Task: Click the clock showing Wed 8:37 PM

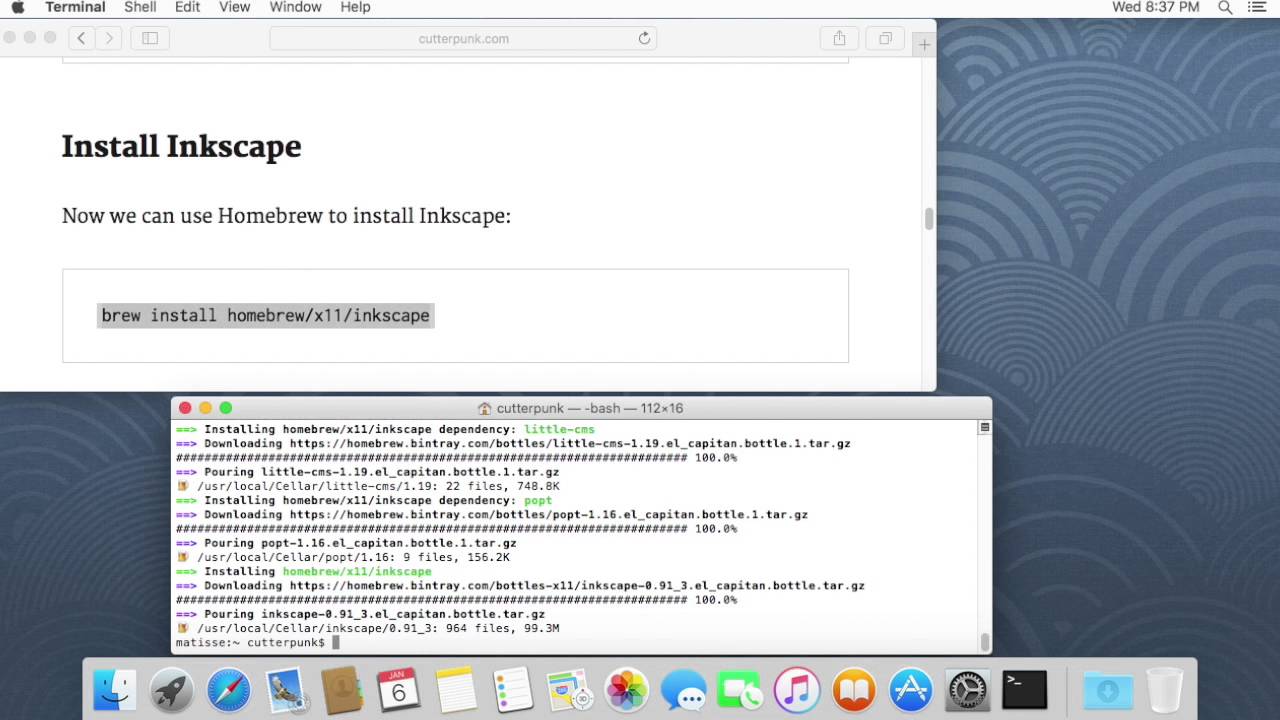Action: (1155, 7)
